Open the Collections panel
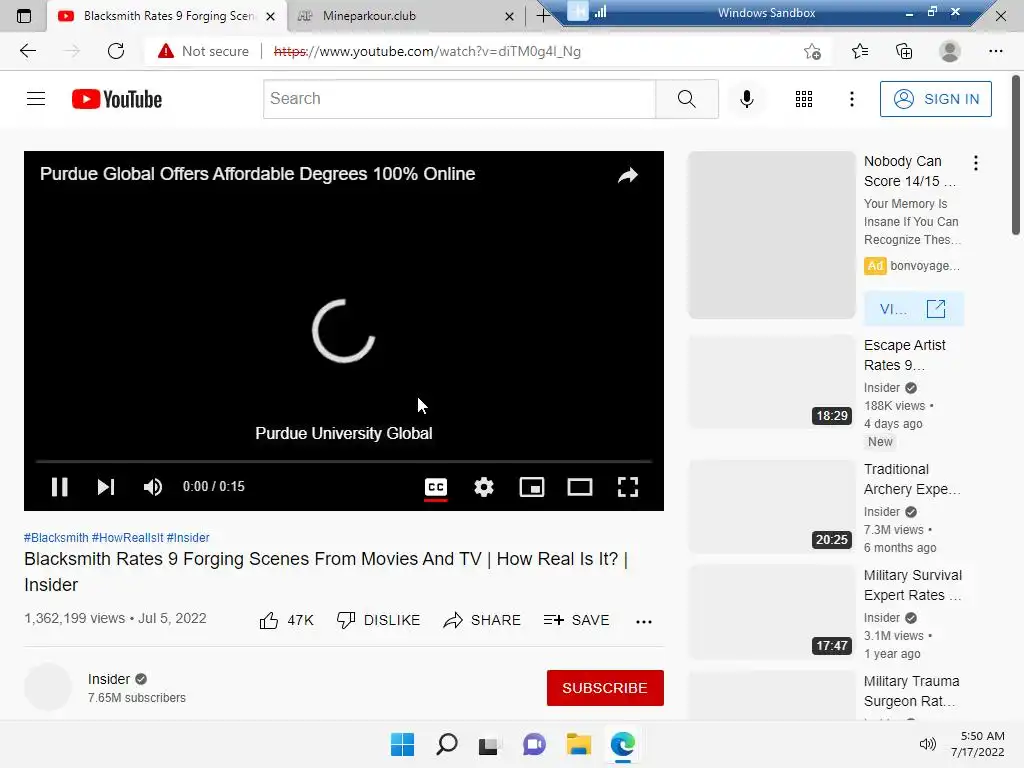The height and width of the screenshot is (768, 1024). tap(904, 51)
